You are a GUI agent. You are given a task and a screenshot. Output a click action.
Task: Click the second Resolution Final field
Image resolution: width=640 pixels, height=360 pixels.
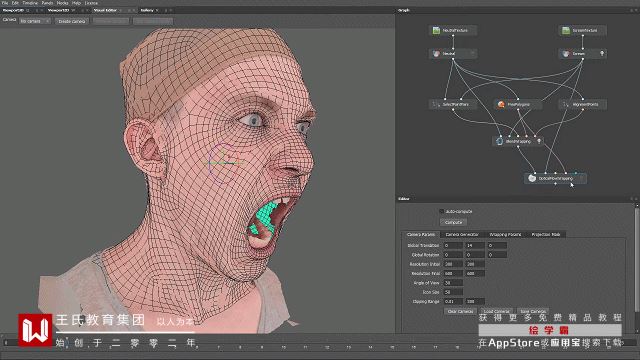(475, 273)
